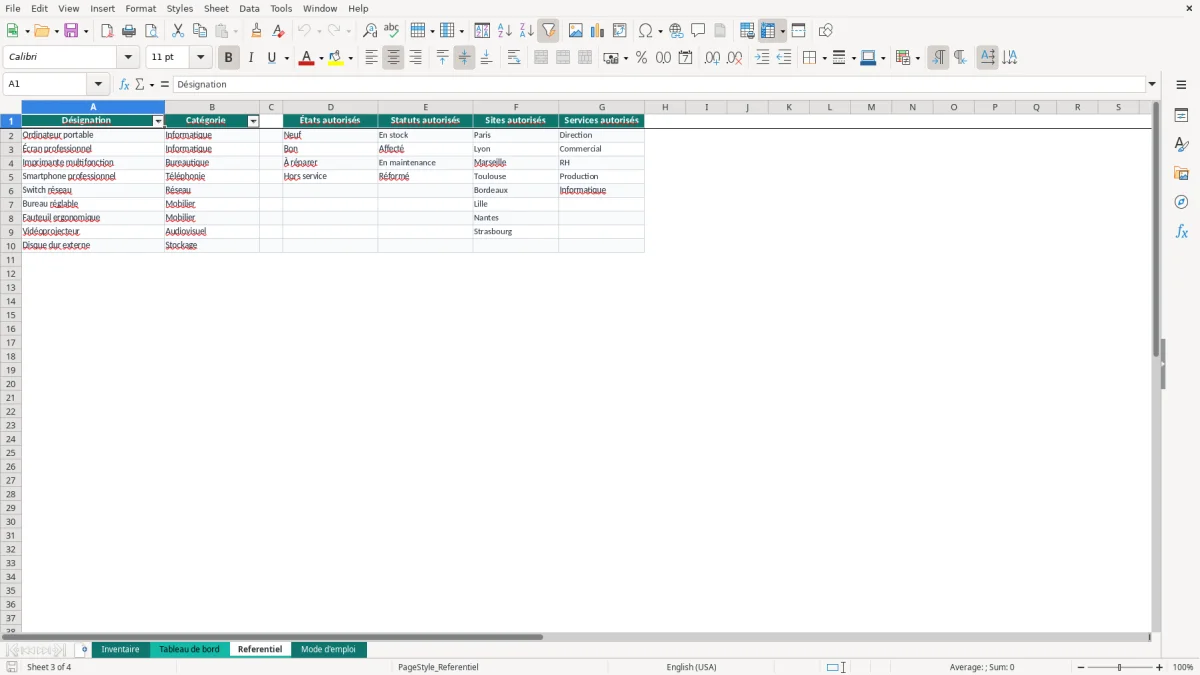Viewport: 1200px width, 675px height.
Task: Click the zoom in plus button
Action: [x=1160, y=667]
